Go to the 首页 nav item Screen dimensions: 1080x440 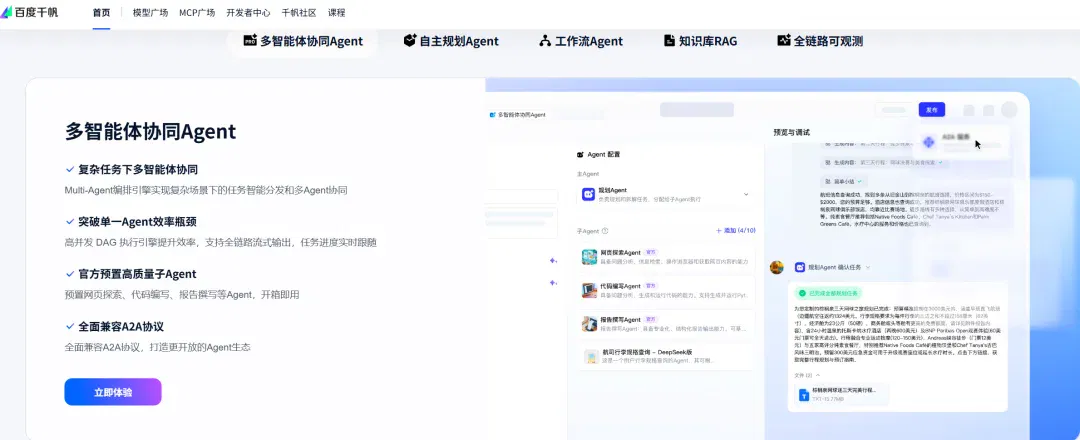101,12
